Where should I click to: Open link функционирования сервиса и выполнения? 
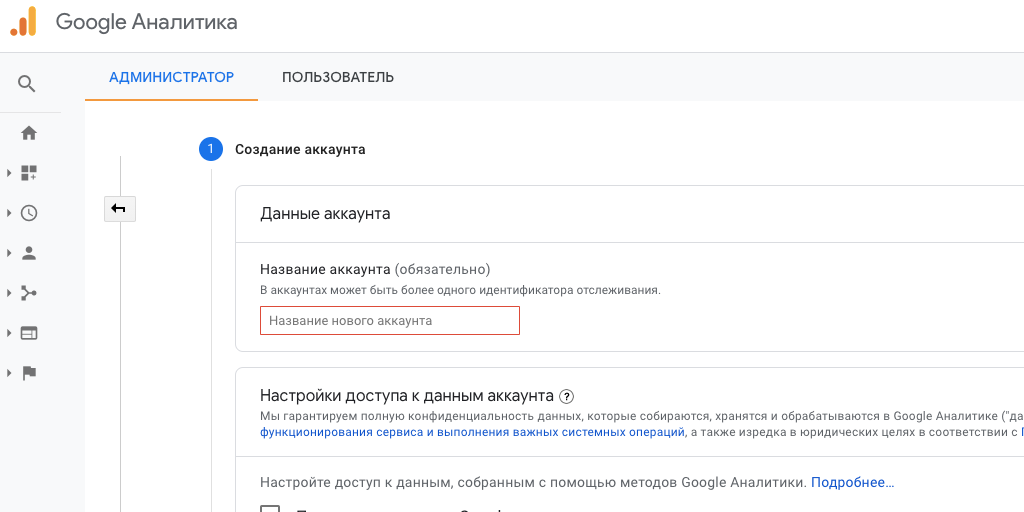pyautogui.click(x=472, y=432)
